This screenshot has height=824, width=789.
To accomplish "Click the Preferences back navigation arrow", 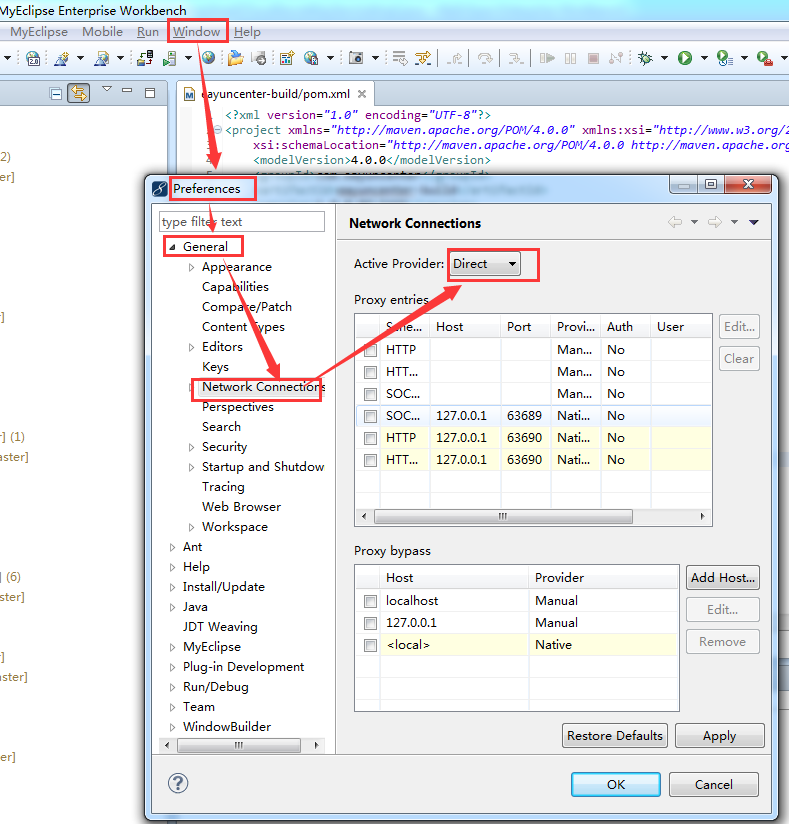I will (x=675, y=222).
